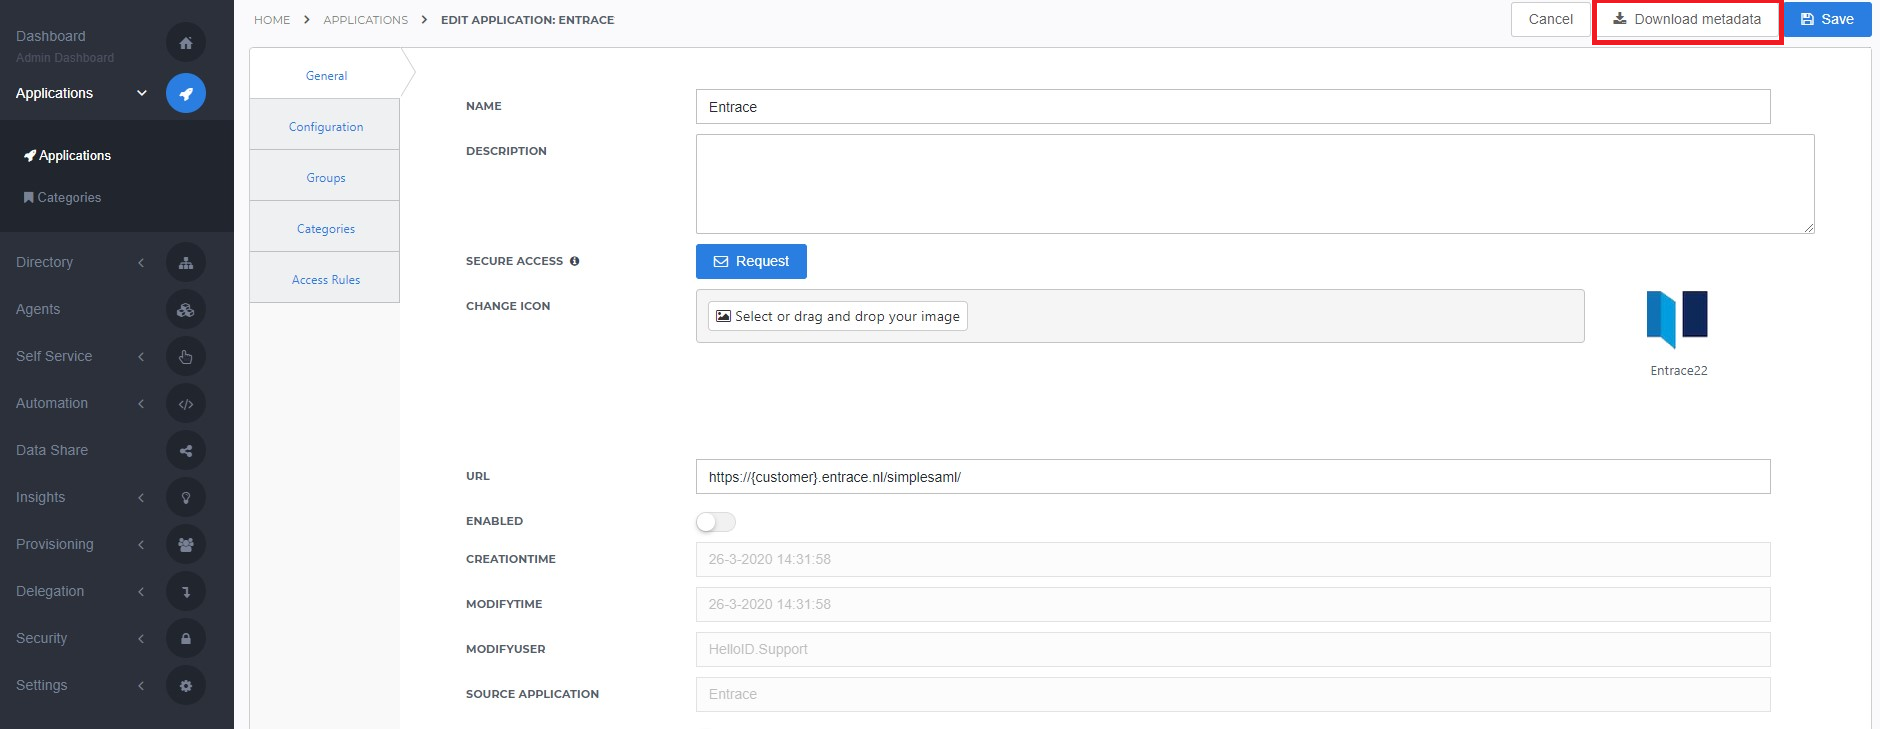Expand the Provisioning menu chevron

[x=141, y=545]
